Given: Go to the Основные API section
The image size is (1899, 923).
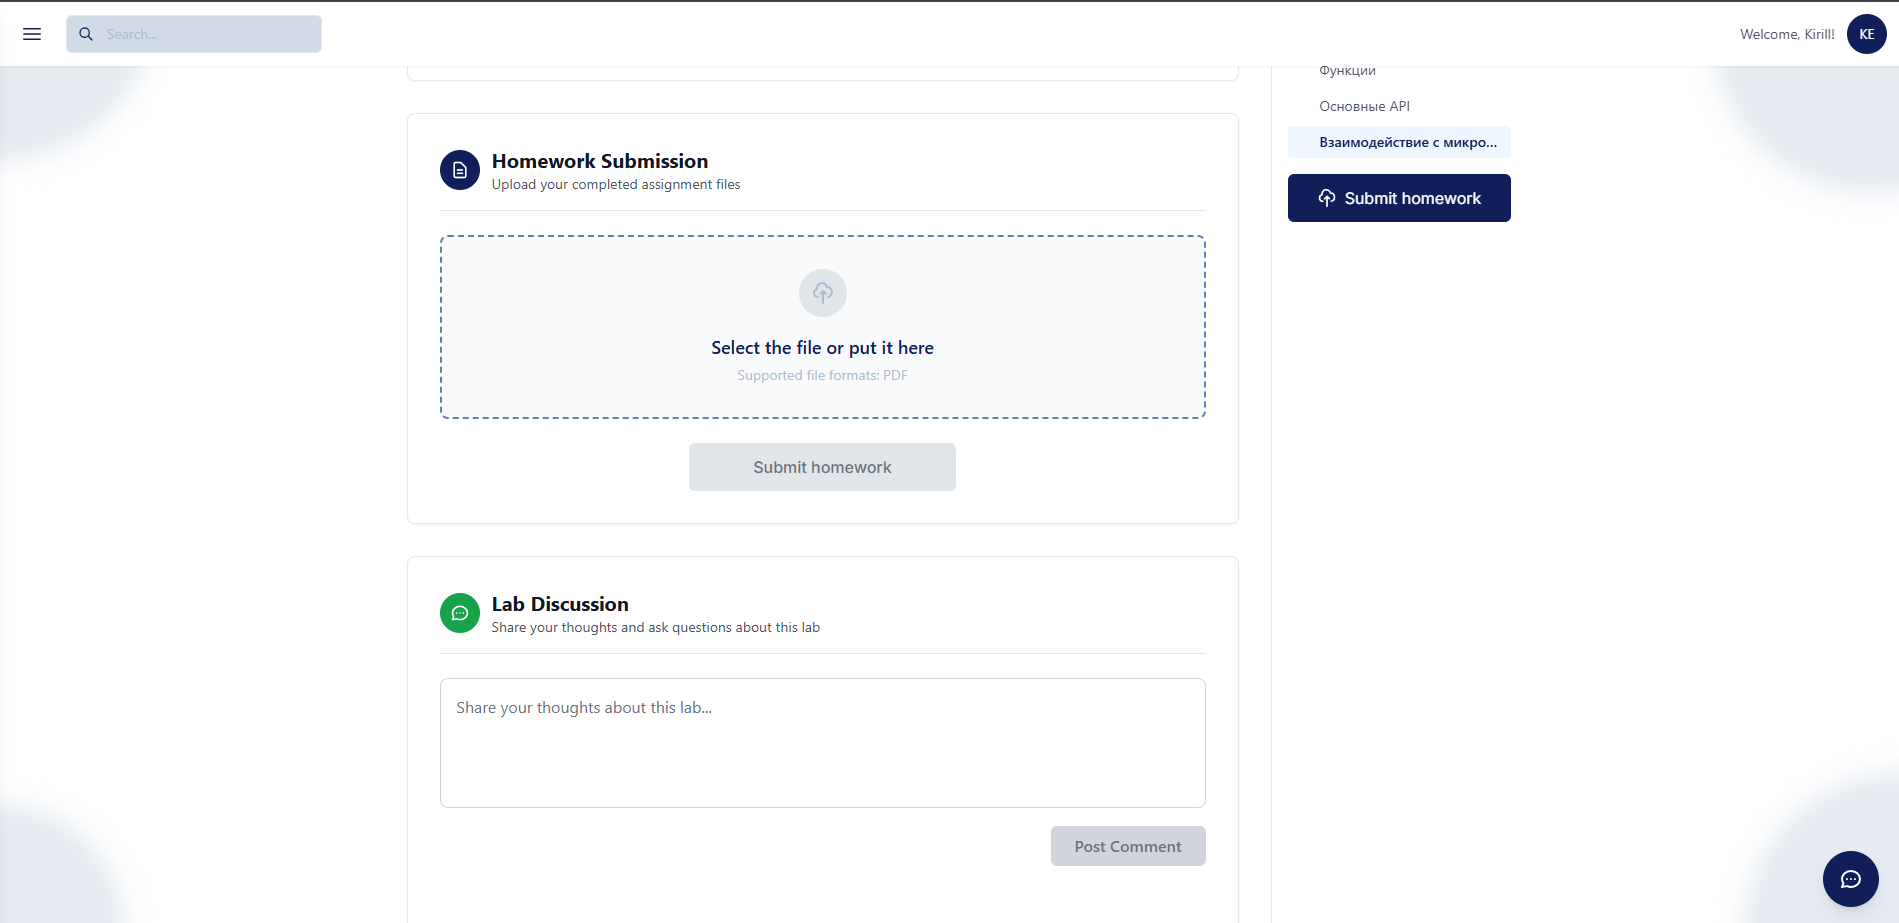Looking at the screenshot, I should pyautogui.click(x=1364, y=106).
